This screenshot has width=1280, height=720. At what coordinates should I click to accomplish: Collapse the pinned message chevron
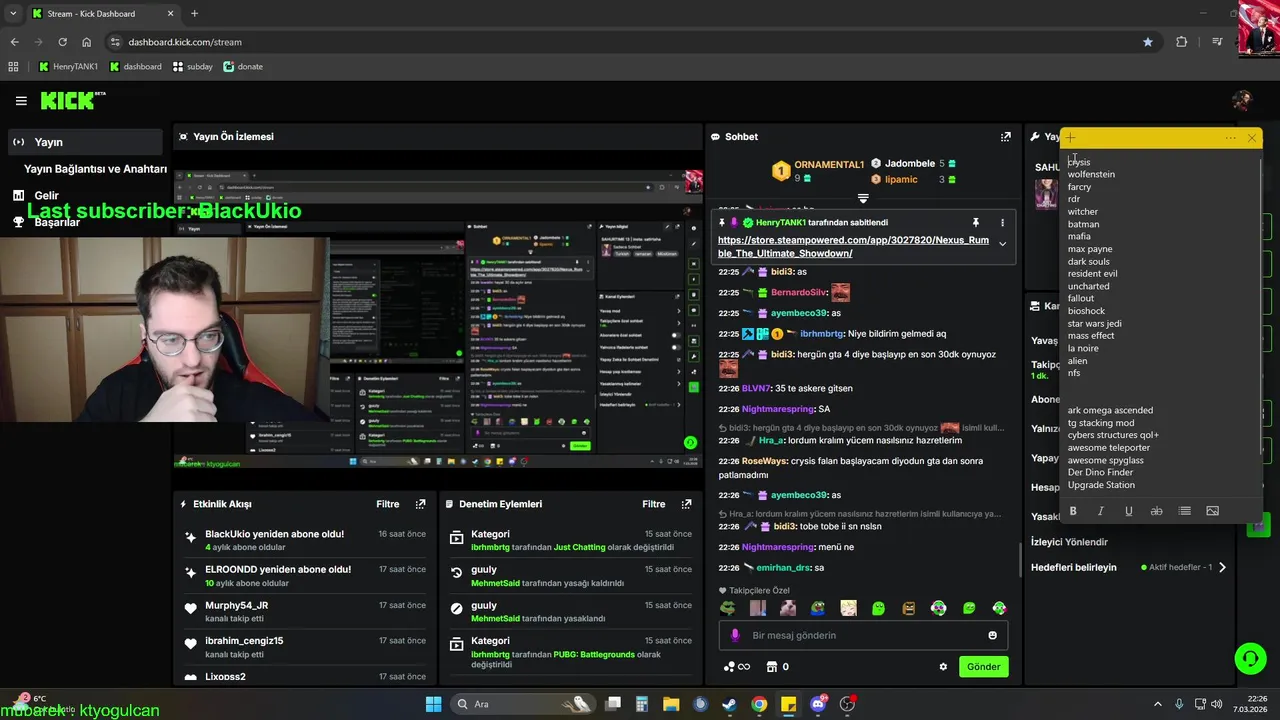pos(1002,243)
